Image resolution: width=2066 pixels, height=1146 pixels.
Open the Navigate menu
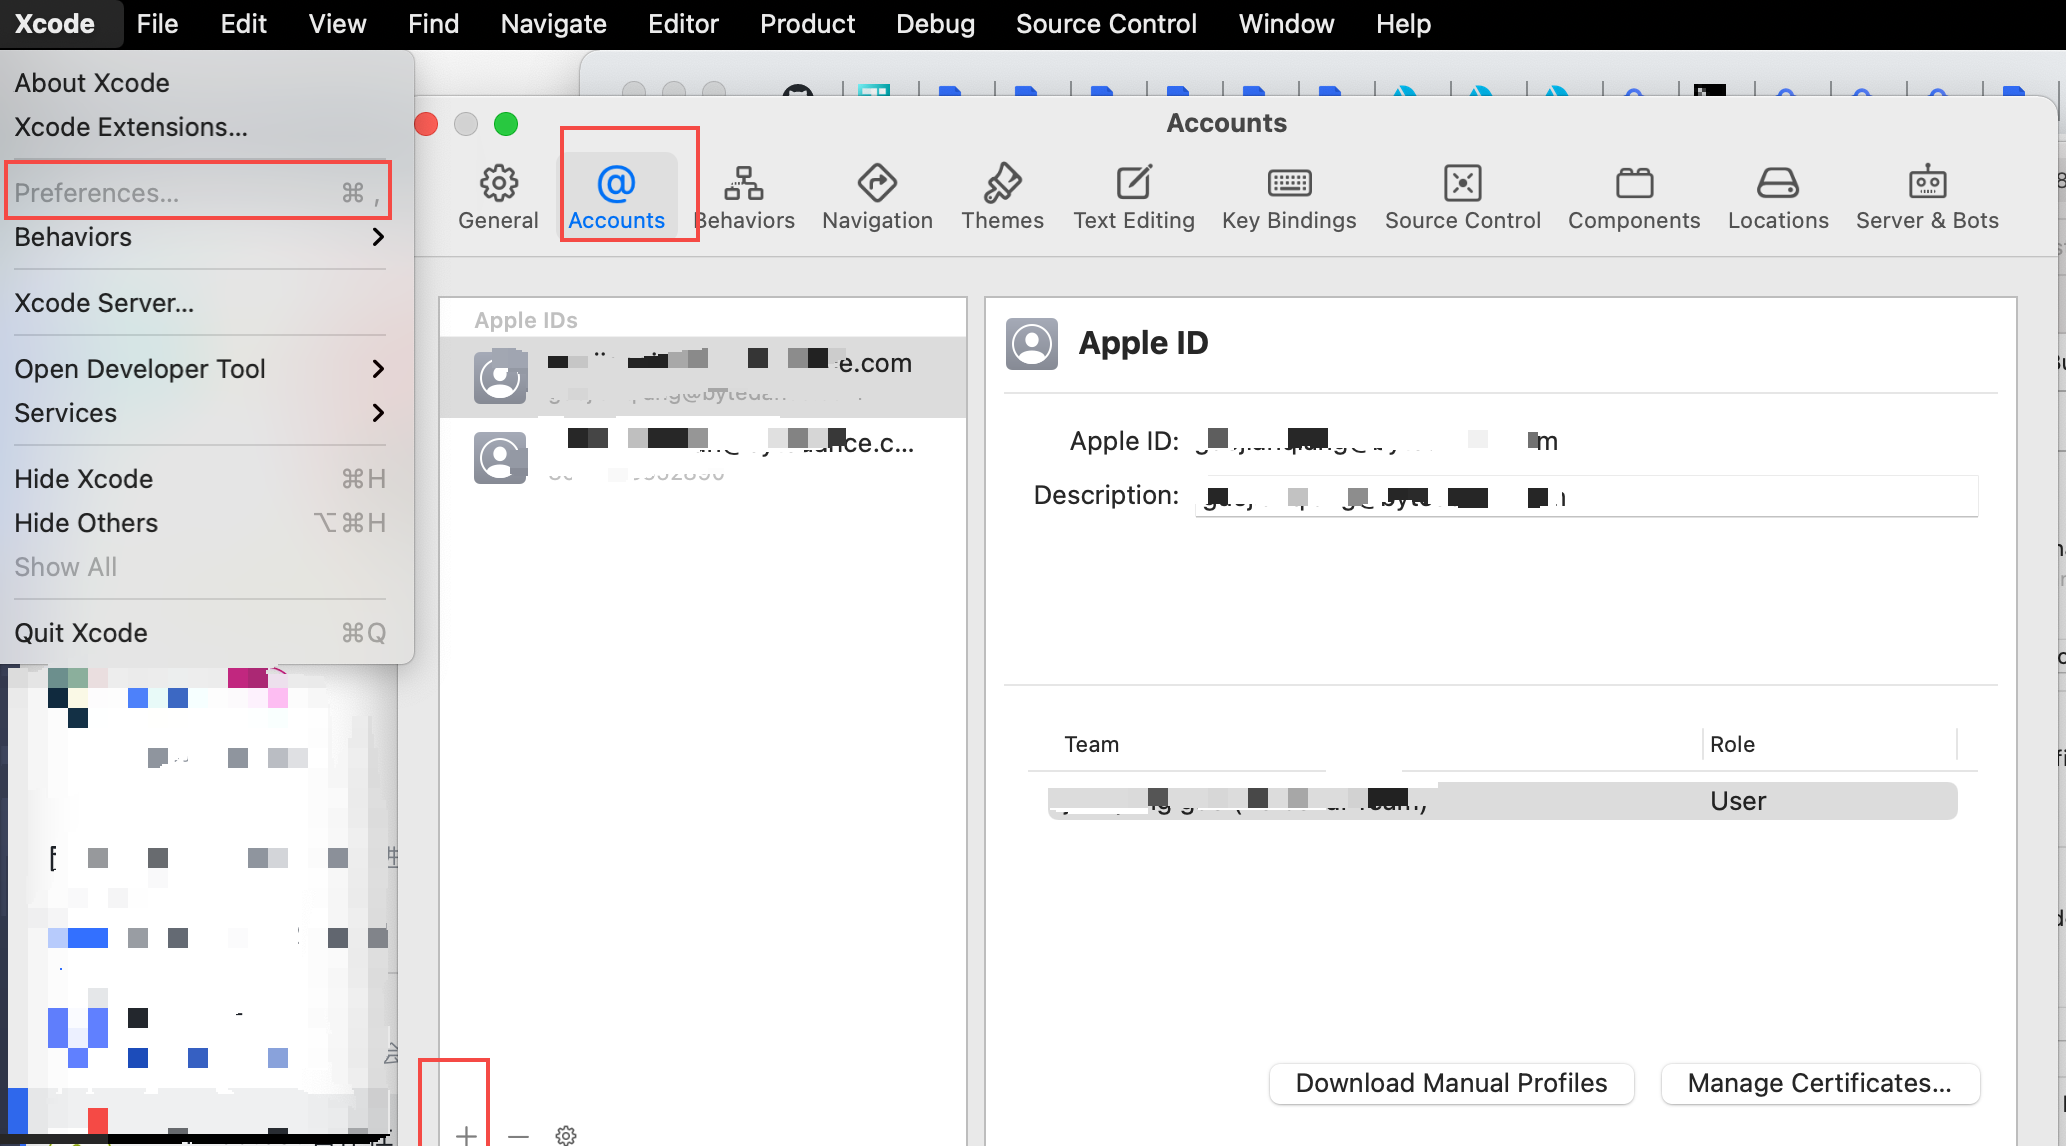click(553, 24)
